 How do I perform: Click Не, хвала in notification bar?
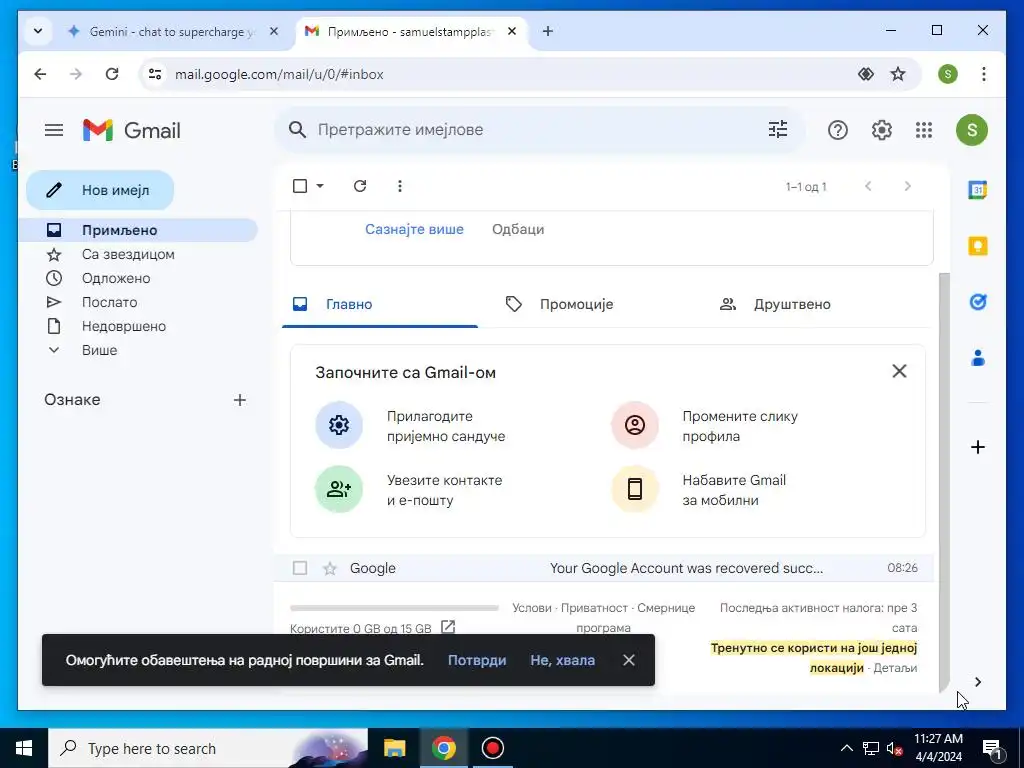[x=562, y=660]
